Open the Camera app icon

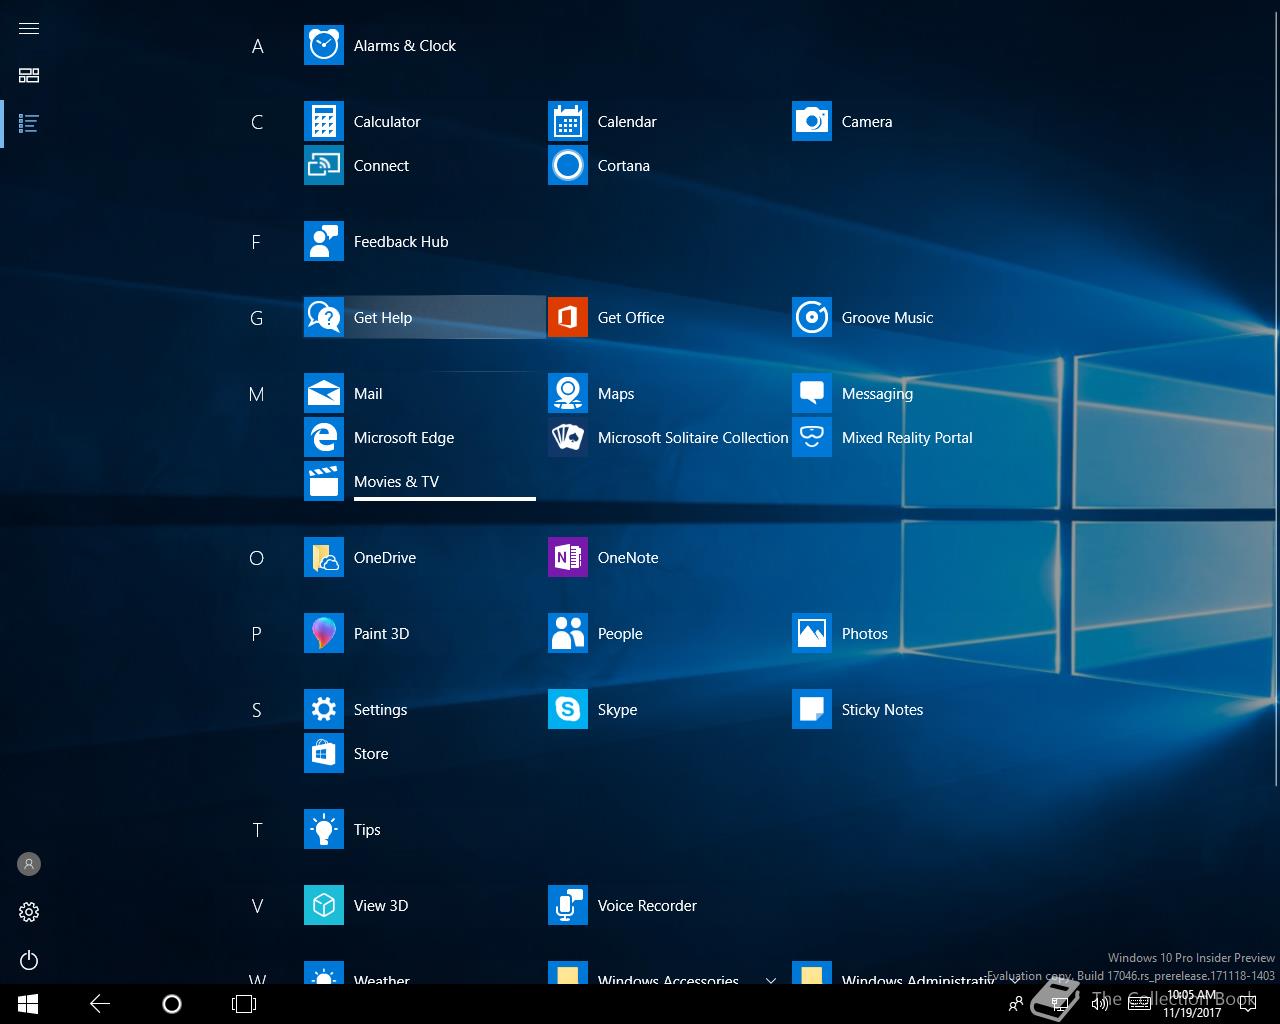[812, 122]
